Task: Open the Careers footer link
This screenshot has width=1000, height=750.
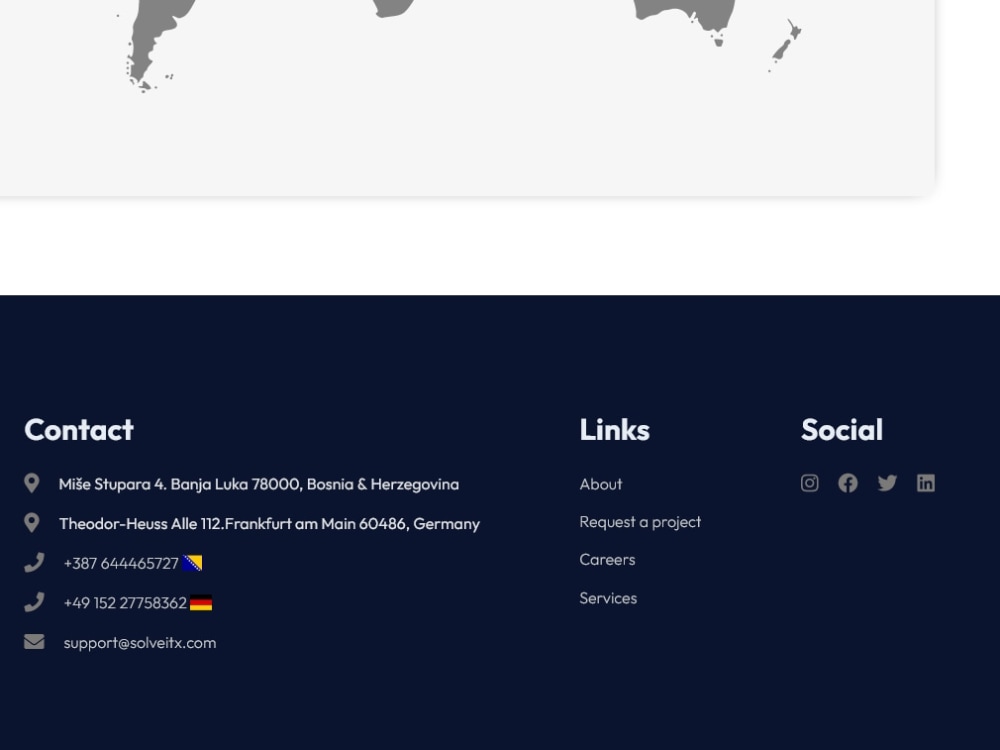Action: pyautogui.click(x=607, y=560)
